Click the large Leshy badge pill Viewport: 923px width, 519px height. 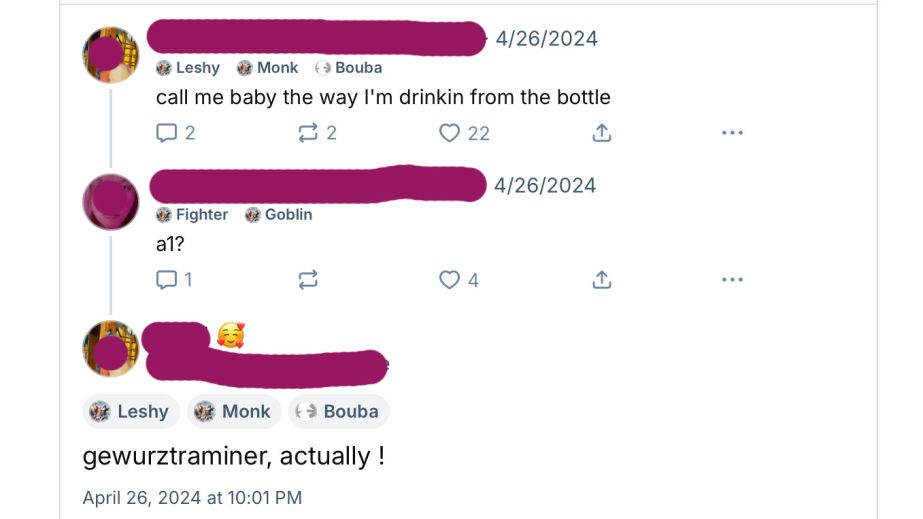click(131, 411)
